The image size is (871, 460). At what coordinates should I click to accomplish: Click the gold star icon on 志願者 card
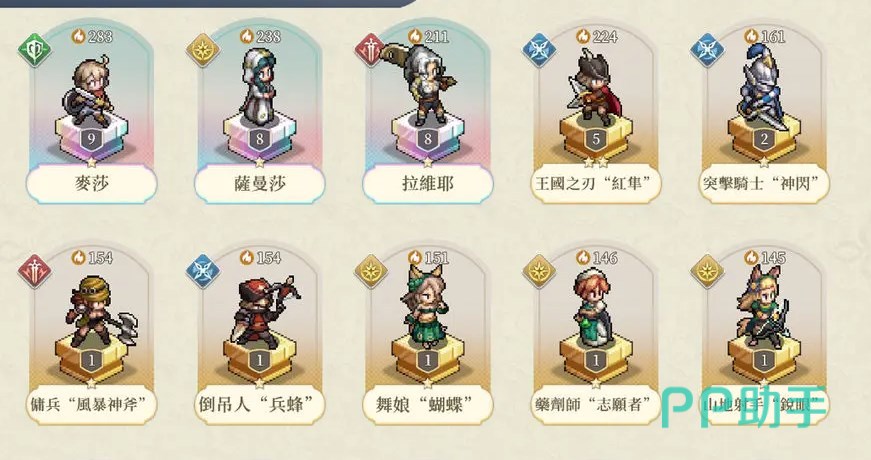(x=539, y=271)
